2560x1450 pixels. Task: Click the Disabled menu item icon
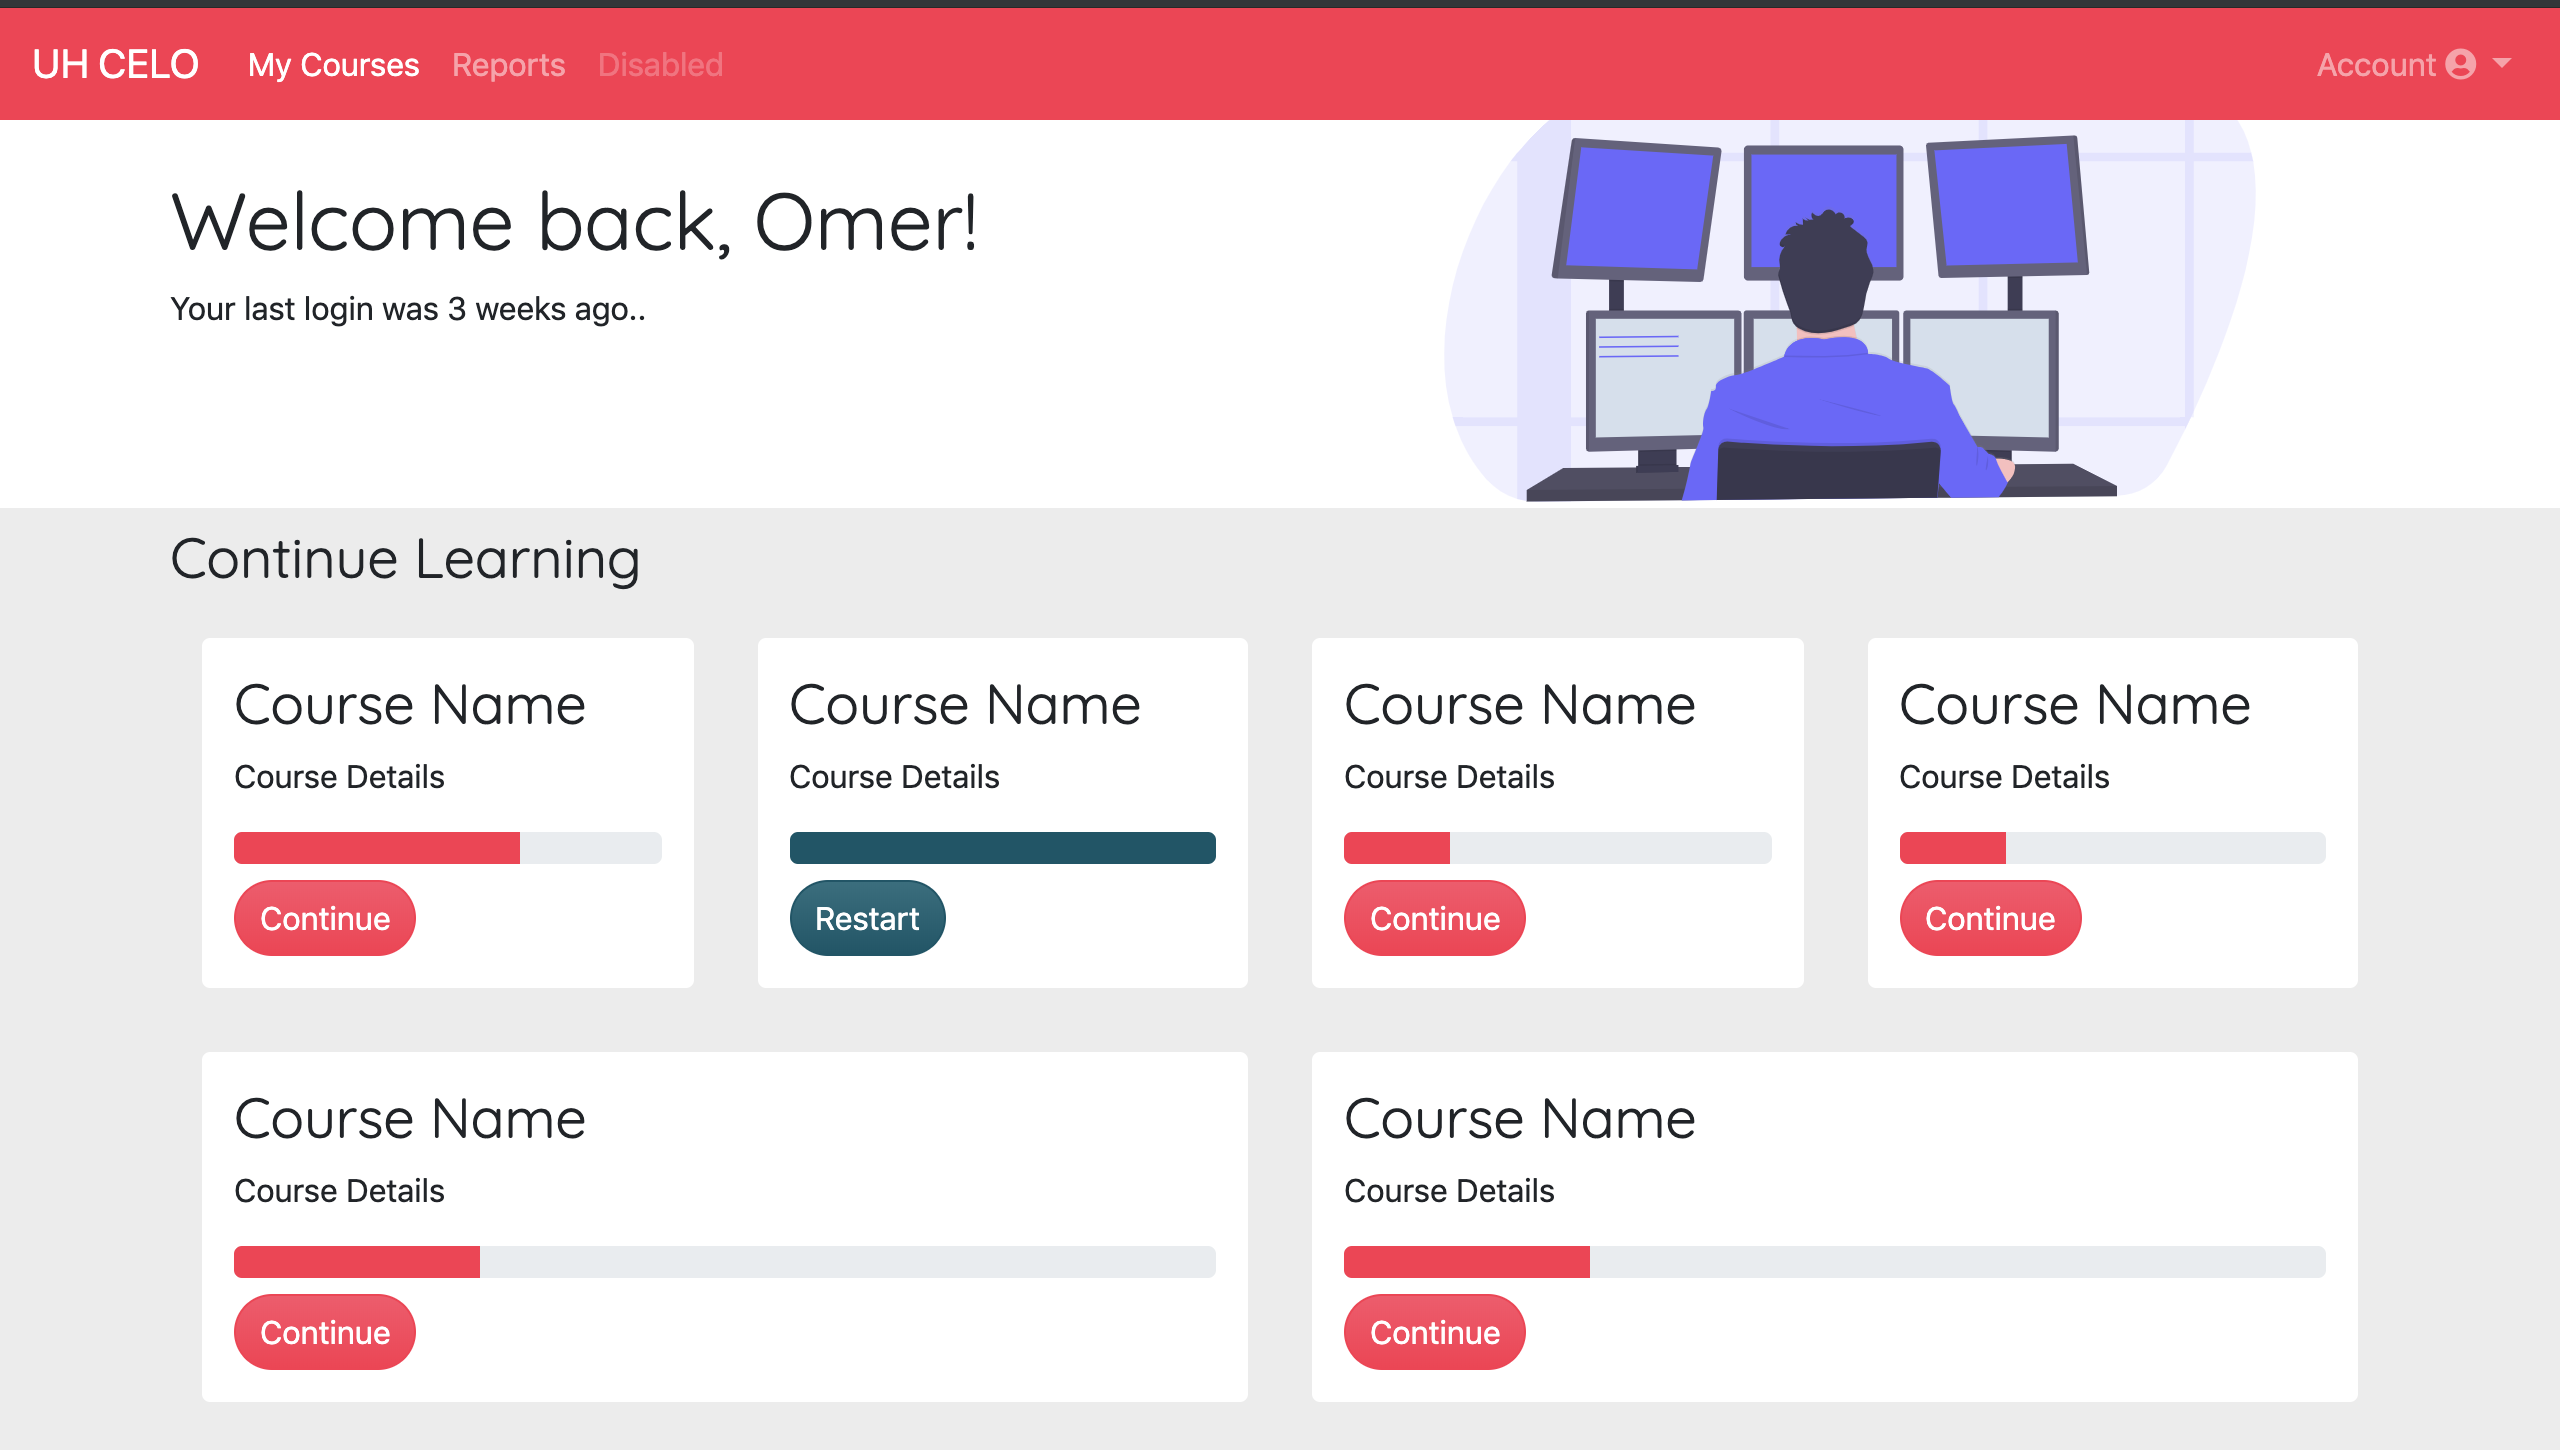pos(659,65)
